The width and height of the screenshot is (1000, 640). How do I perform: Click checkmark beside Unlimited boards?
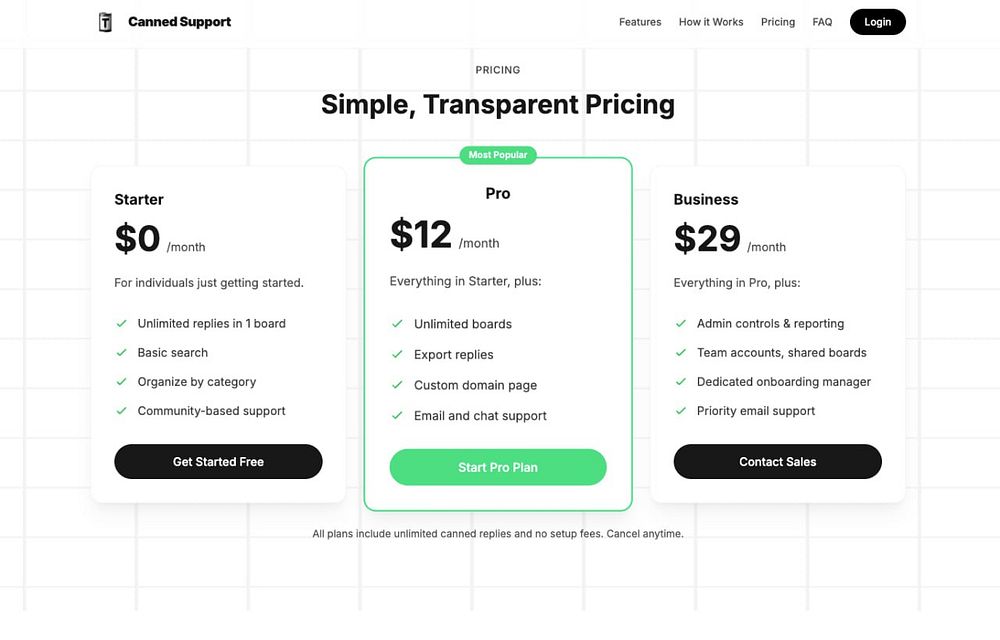tap(397, 324)
